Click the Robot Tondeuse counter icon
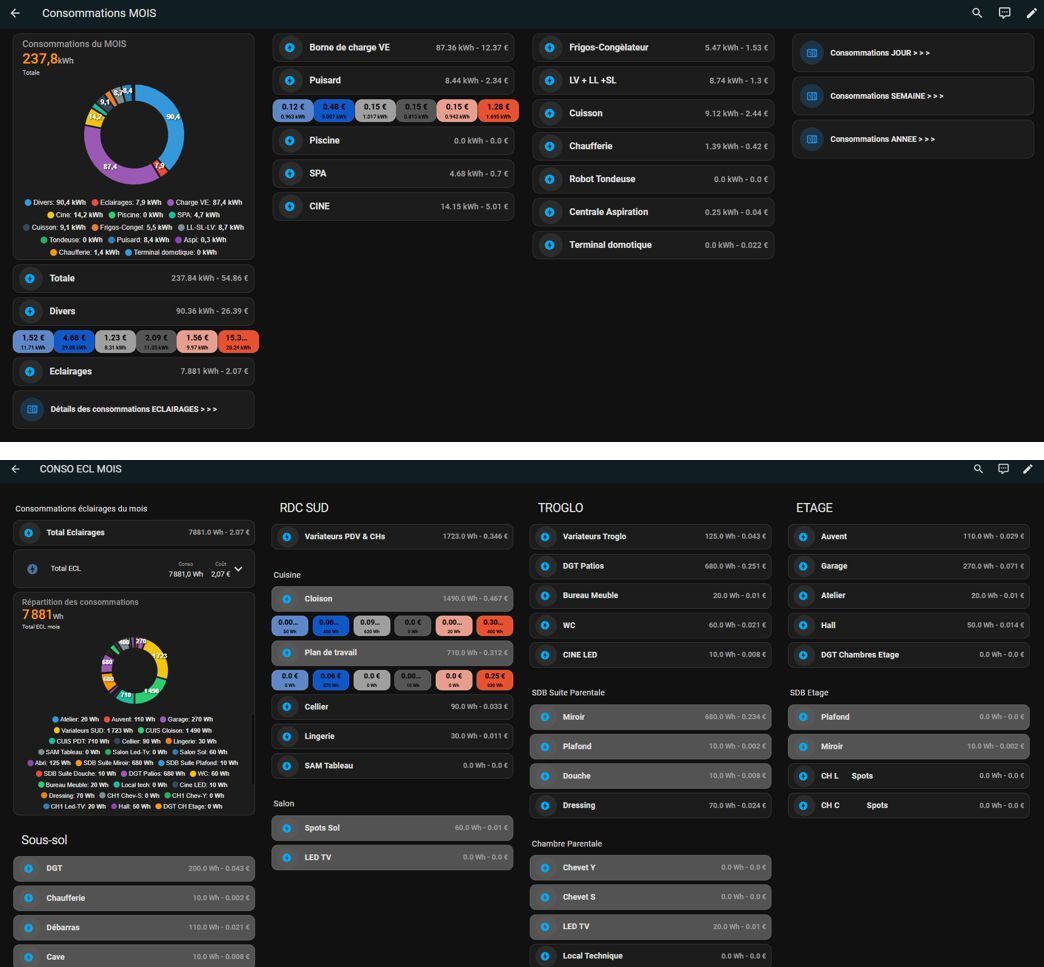Viewport: 1044px width, 967px height. click(x=549, y=179)
